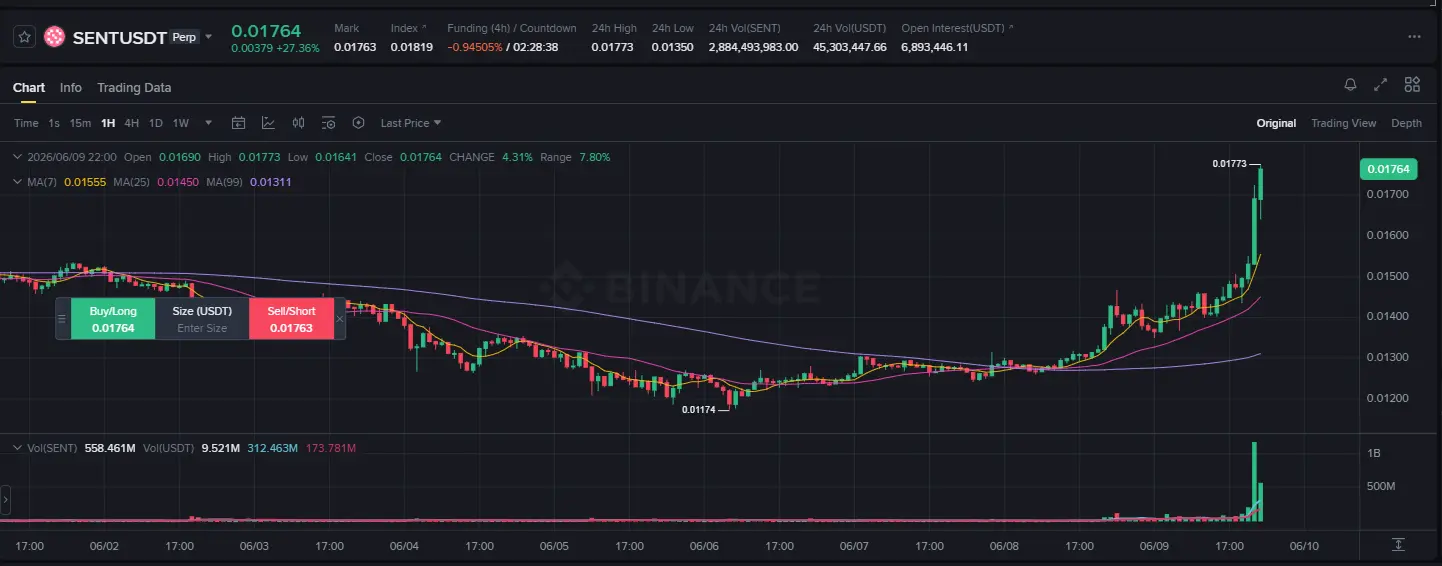Select the 4H time interval
Screen dimensions: 1442x566
(132, 123)
